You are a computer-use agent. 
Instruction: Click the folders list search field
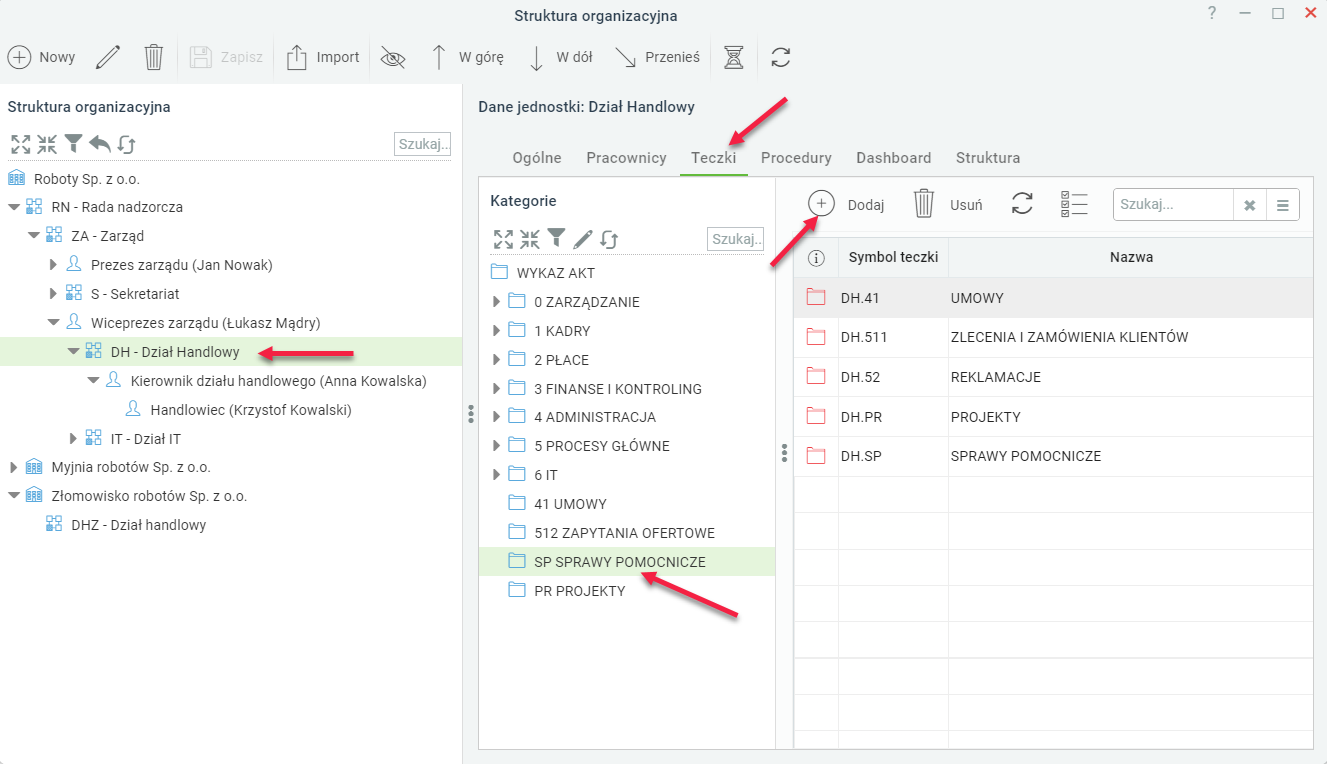pos(1173,205)
